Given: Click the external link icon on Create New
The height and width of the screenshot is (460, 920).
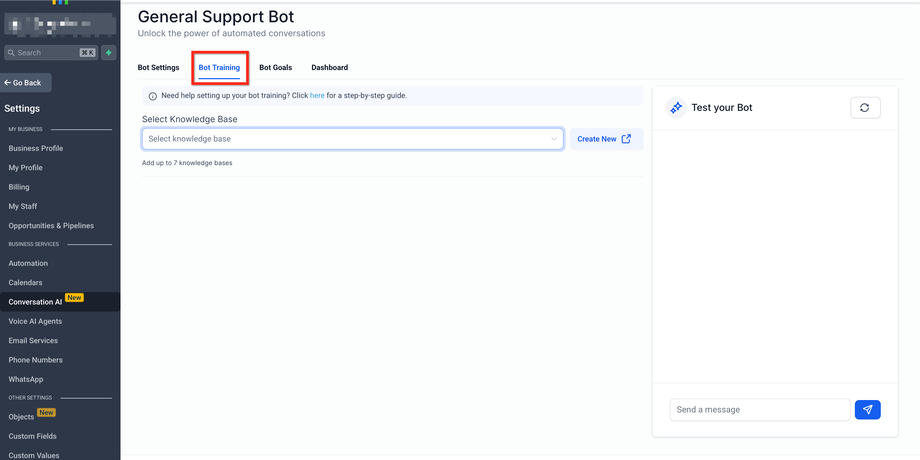Looking at the screenshot, I should coord(626,139).
